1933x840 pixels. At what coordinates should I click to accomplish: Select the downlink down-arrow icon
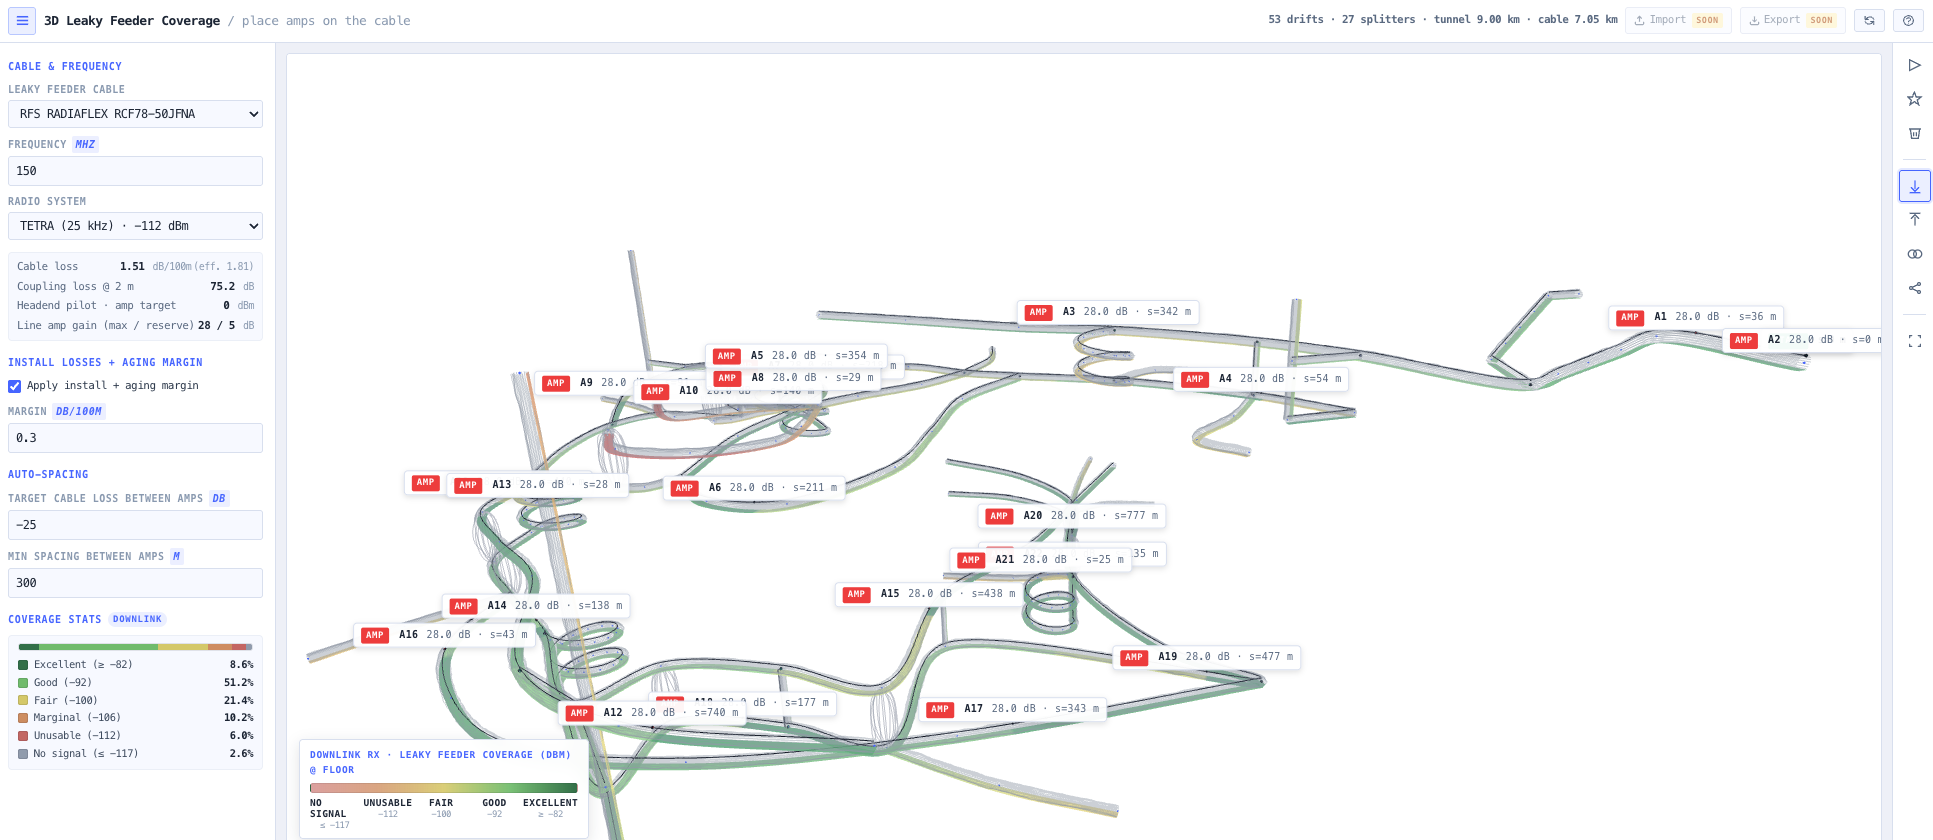point(1915,186)
